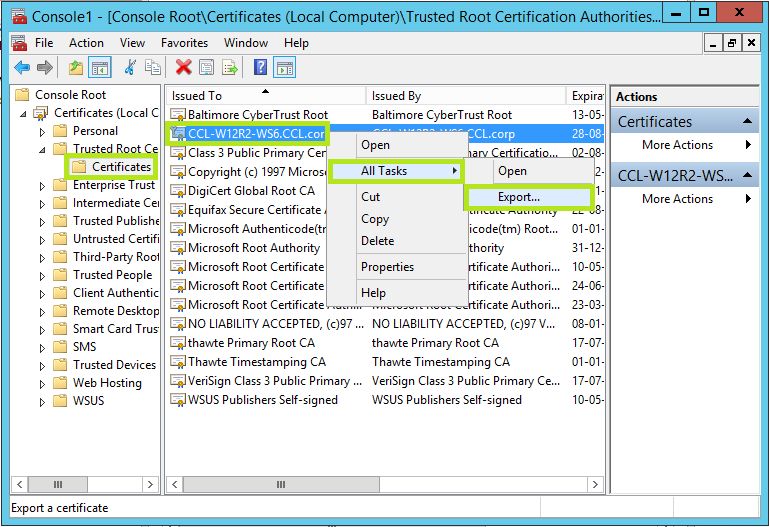
Task: Click certificate icon of Microsoft Root Authority
Action: coord(178,248)
